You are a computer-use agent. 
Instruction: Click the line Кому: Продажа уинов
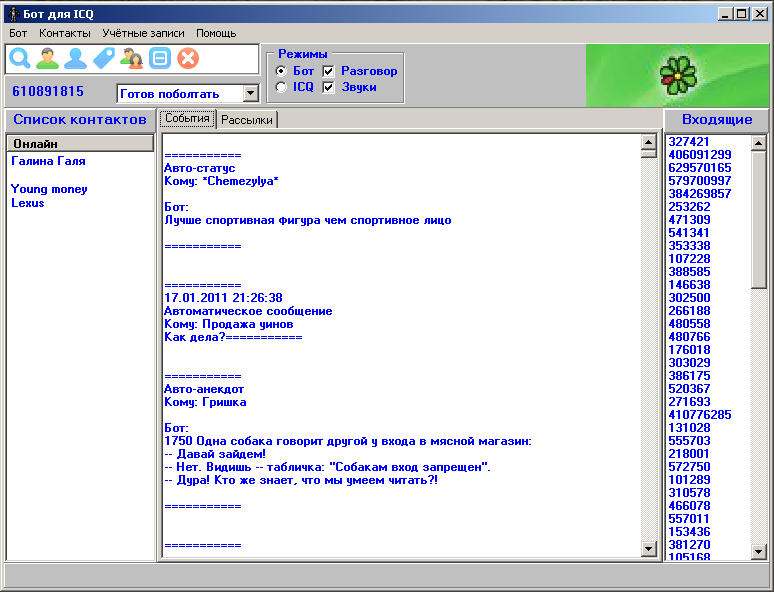(x=229, y=324)
